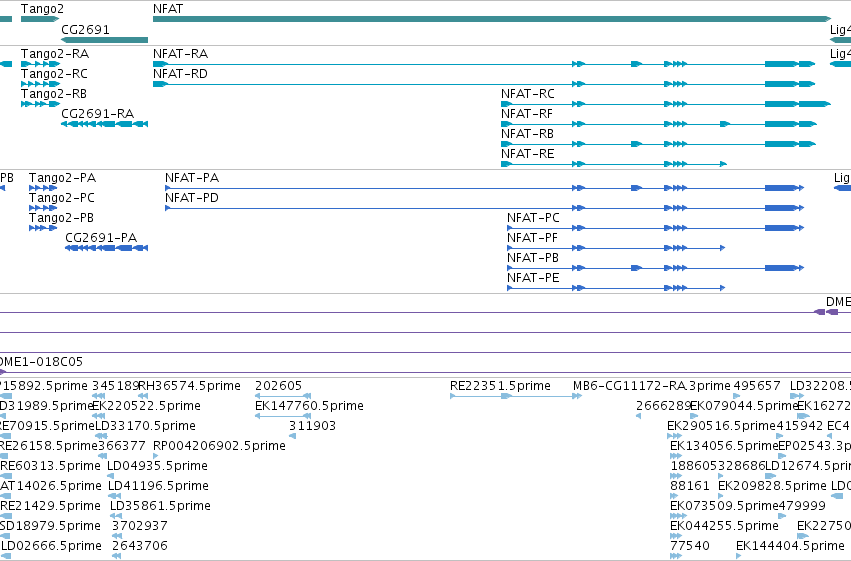Select the 77540 EST feature
The image size is (851, 561).
676,557
